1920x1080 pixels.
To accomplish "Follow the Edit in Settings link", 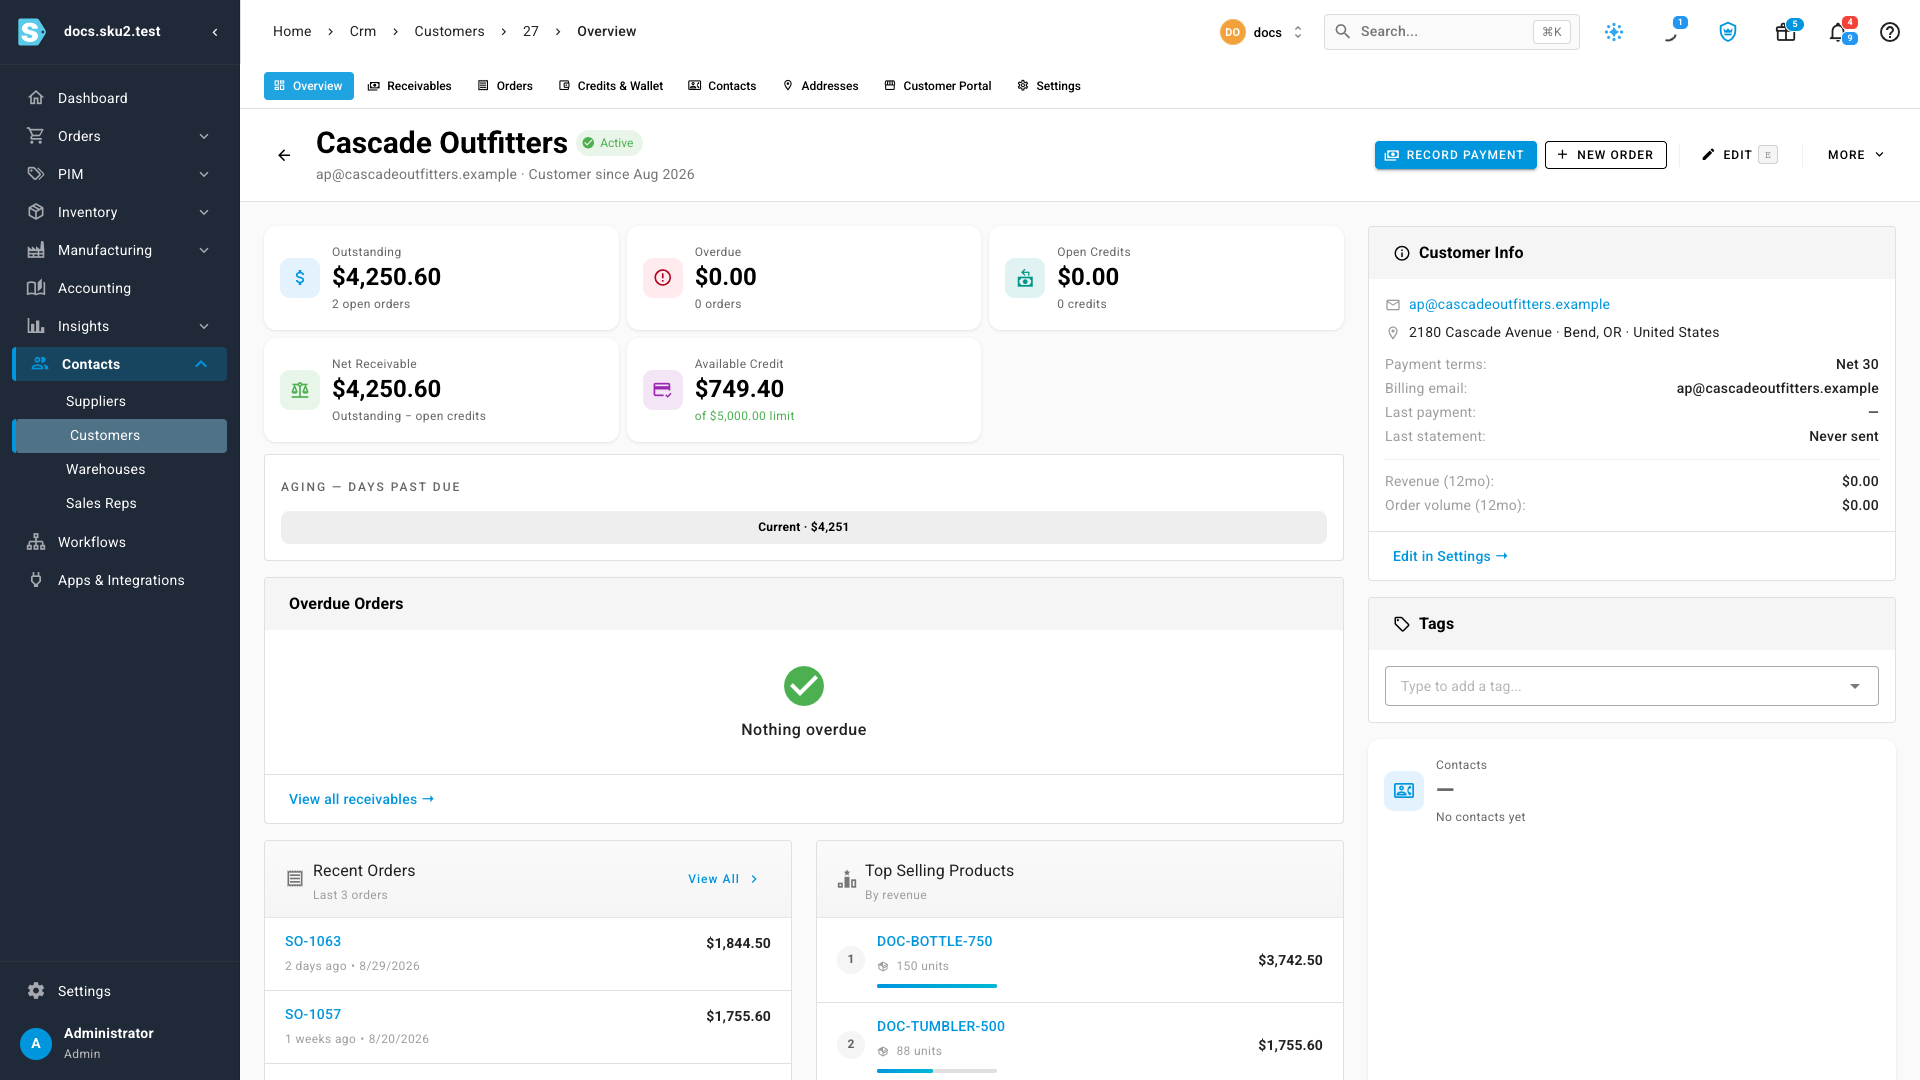I will tap(1450, 556).
